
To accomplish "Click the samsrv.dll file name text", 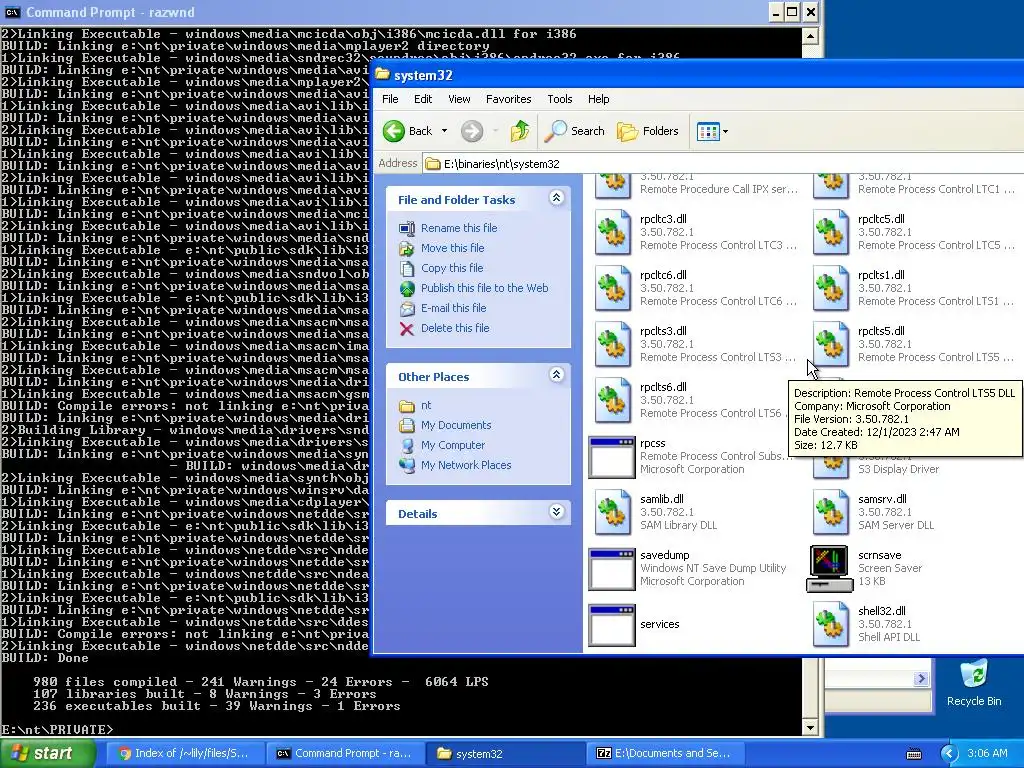I will [x=882, y=500].
